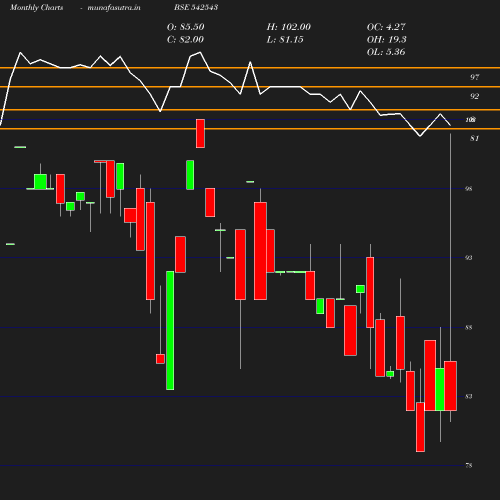The height and width of the screenshot is (500, 500).
Task: Click the topmost red candle touching the orange line
Action: (200, 133)
